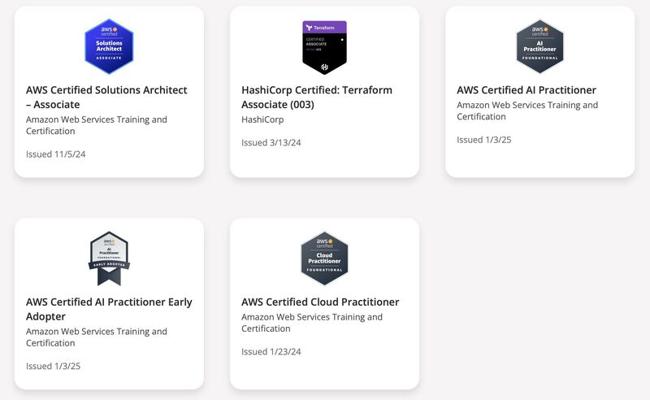Open HashiCorp Certified: Terraform Associate (003) title
Image resolution: width=650 pixels, height=400 pixels.
[x=317, y=97]
